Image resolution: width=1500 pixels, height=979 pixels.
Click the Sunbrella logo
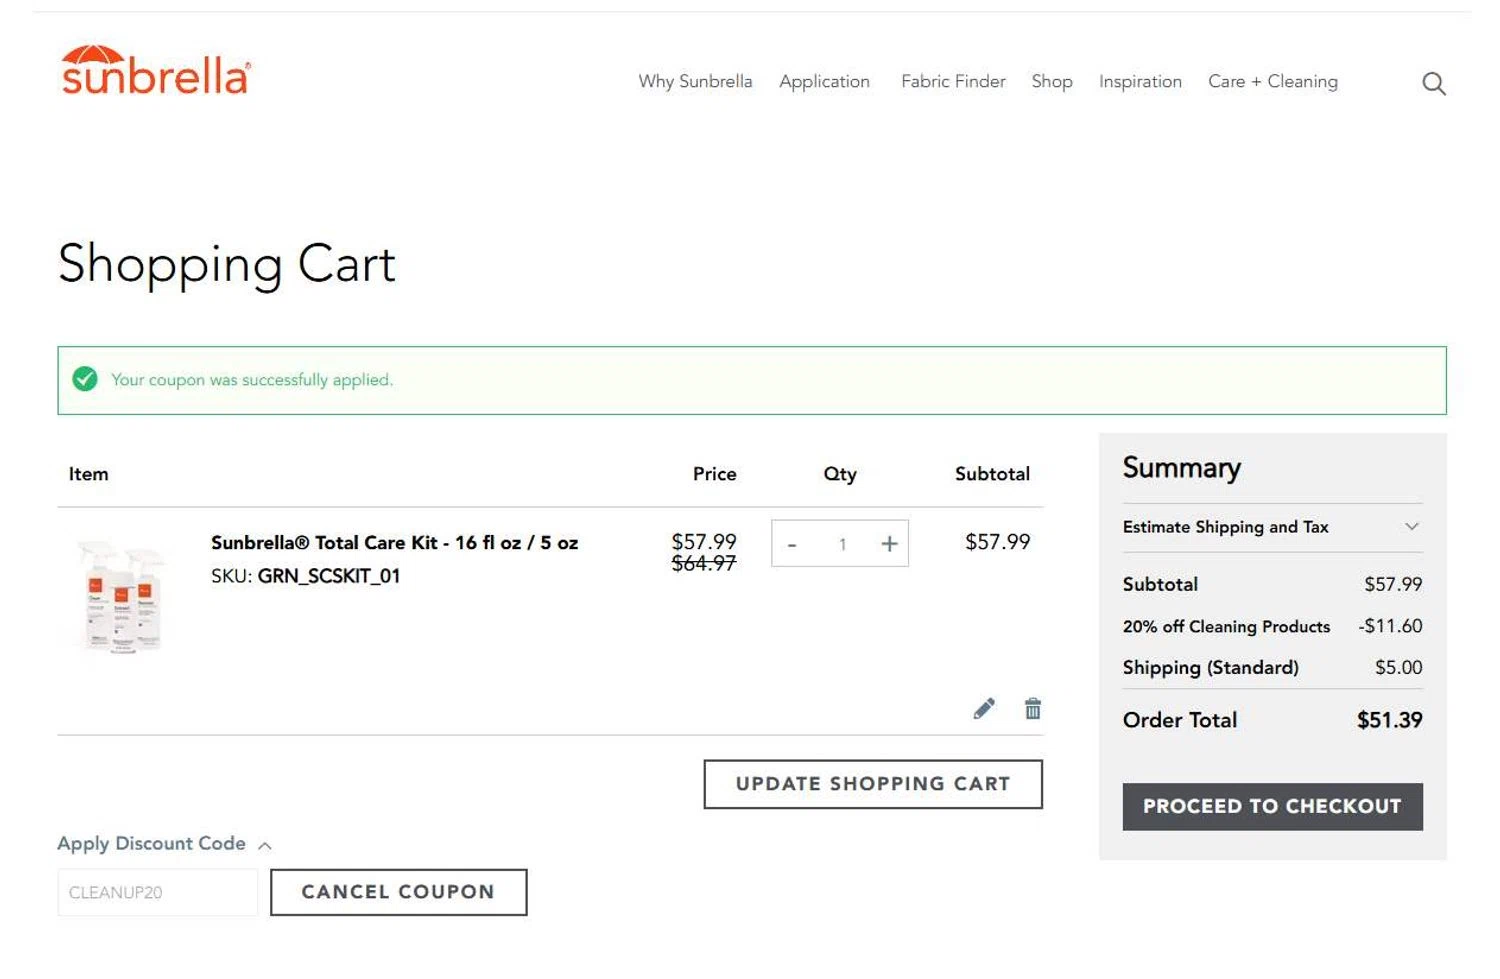[x=156, y=70]
